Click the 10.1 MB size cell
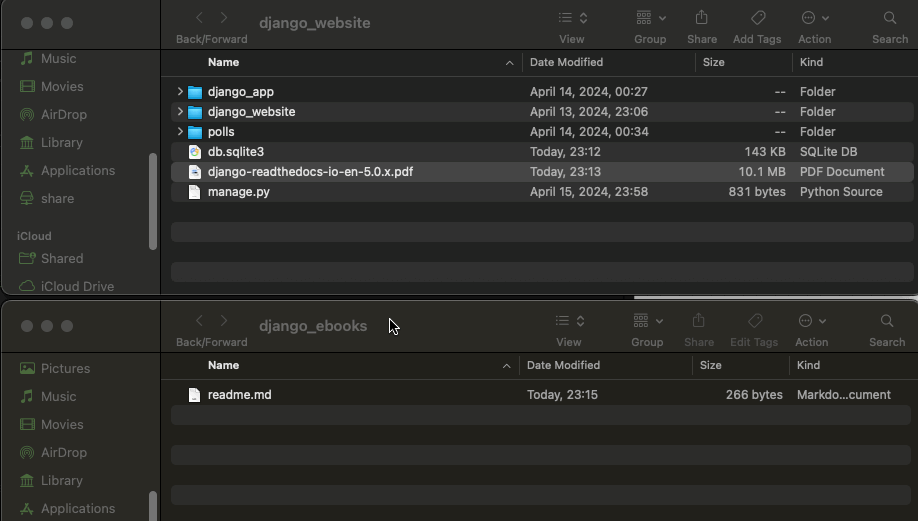918x521 pixels. coord(762,172)
